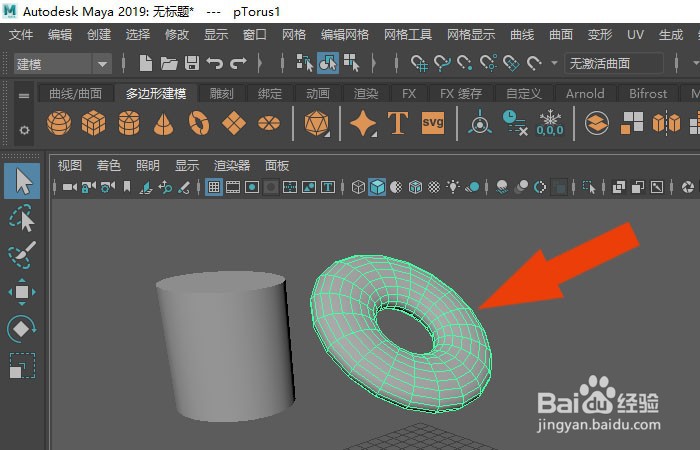The width and height of the screenshot is (700, 450).
Task: Click the New Scene icon
Action: tap(146, 63)
